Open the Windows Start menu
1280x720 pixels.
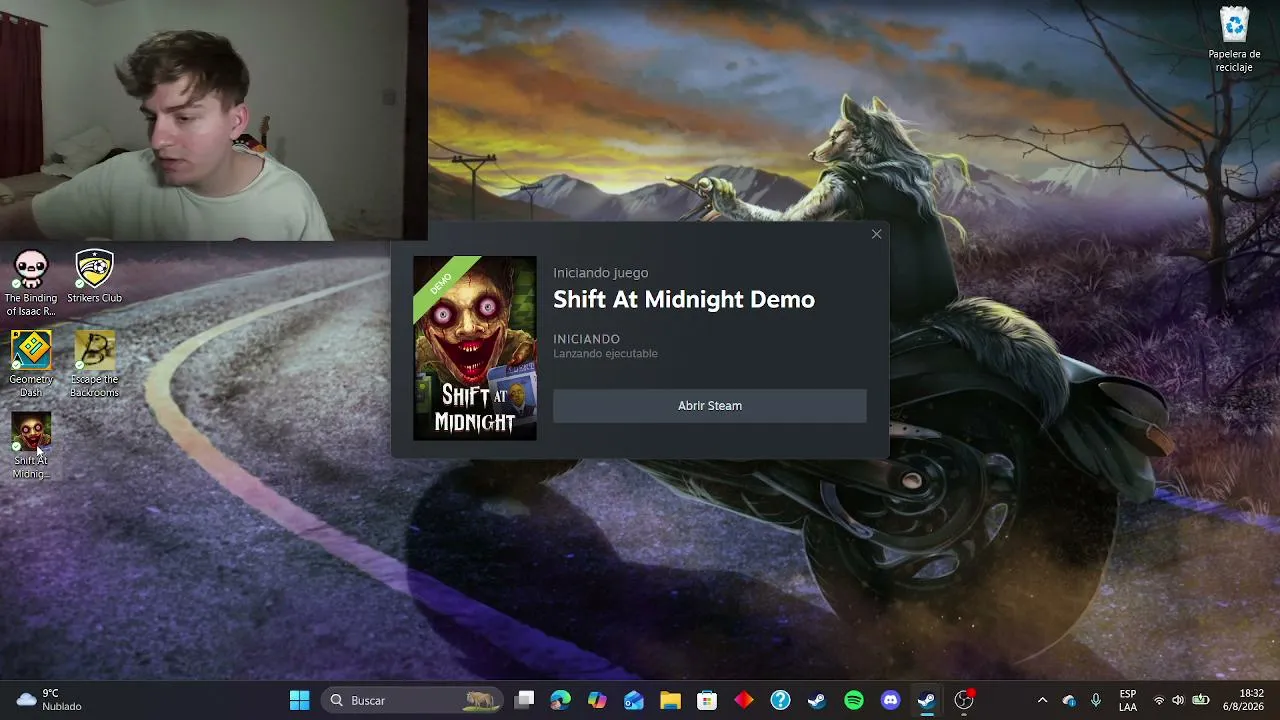tap(299, 700)
